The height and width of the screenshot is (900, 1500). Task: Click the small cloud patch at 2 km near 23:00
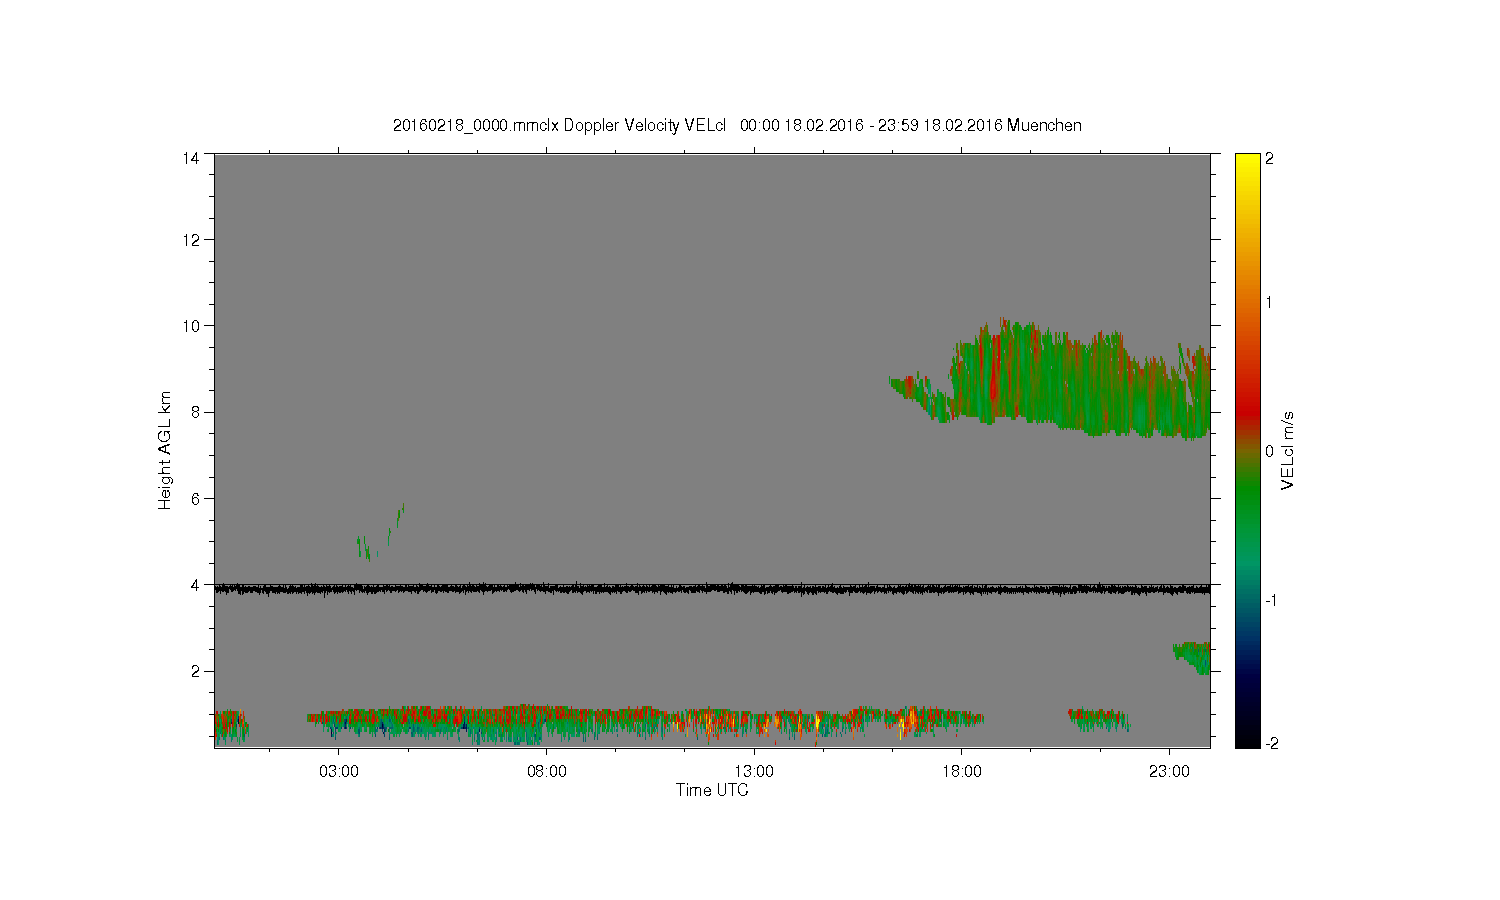coord(1192,657)
